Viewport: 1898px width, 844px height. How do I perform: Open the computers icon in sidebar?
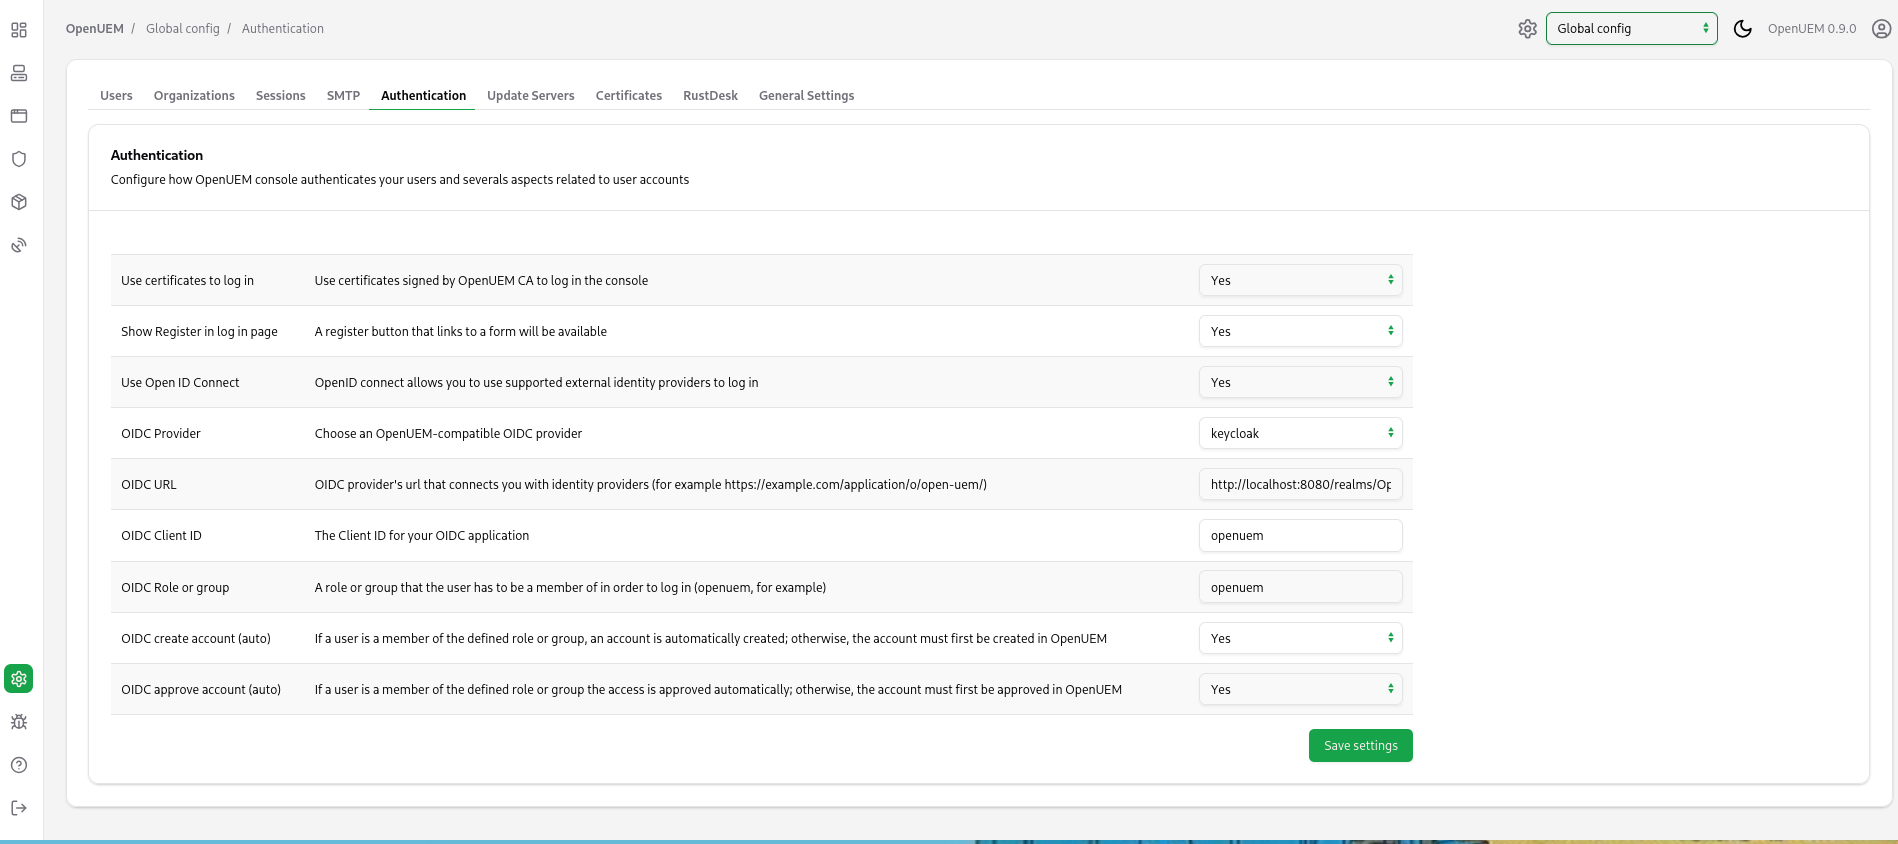(x=19, y=73)
